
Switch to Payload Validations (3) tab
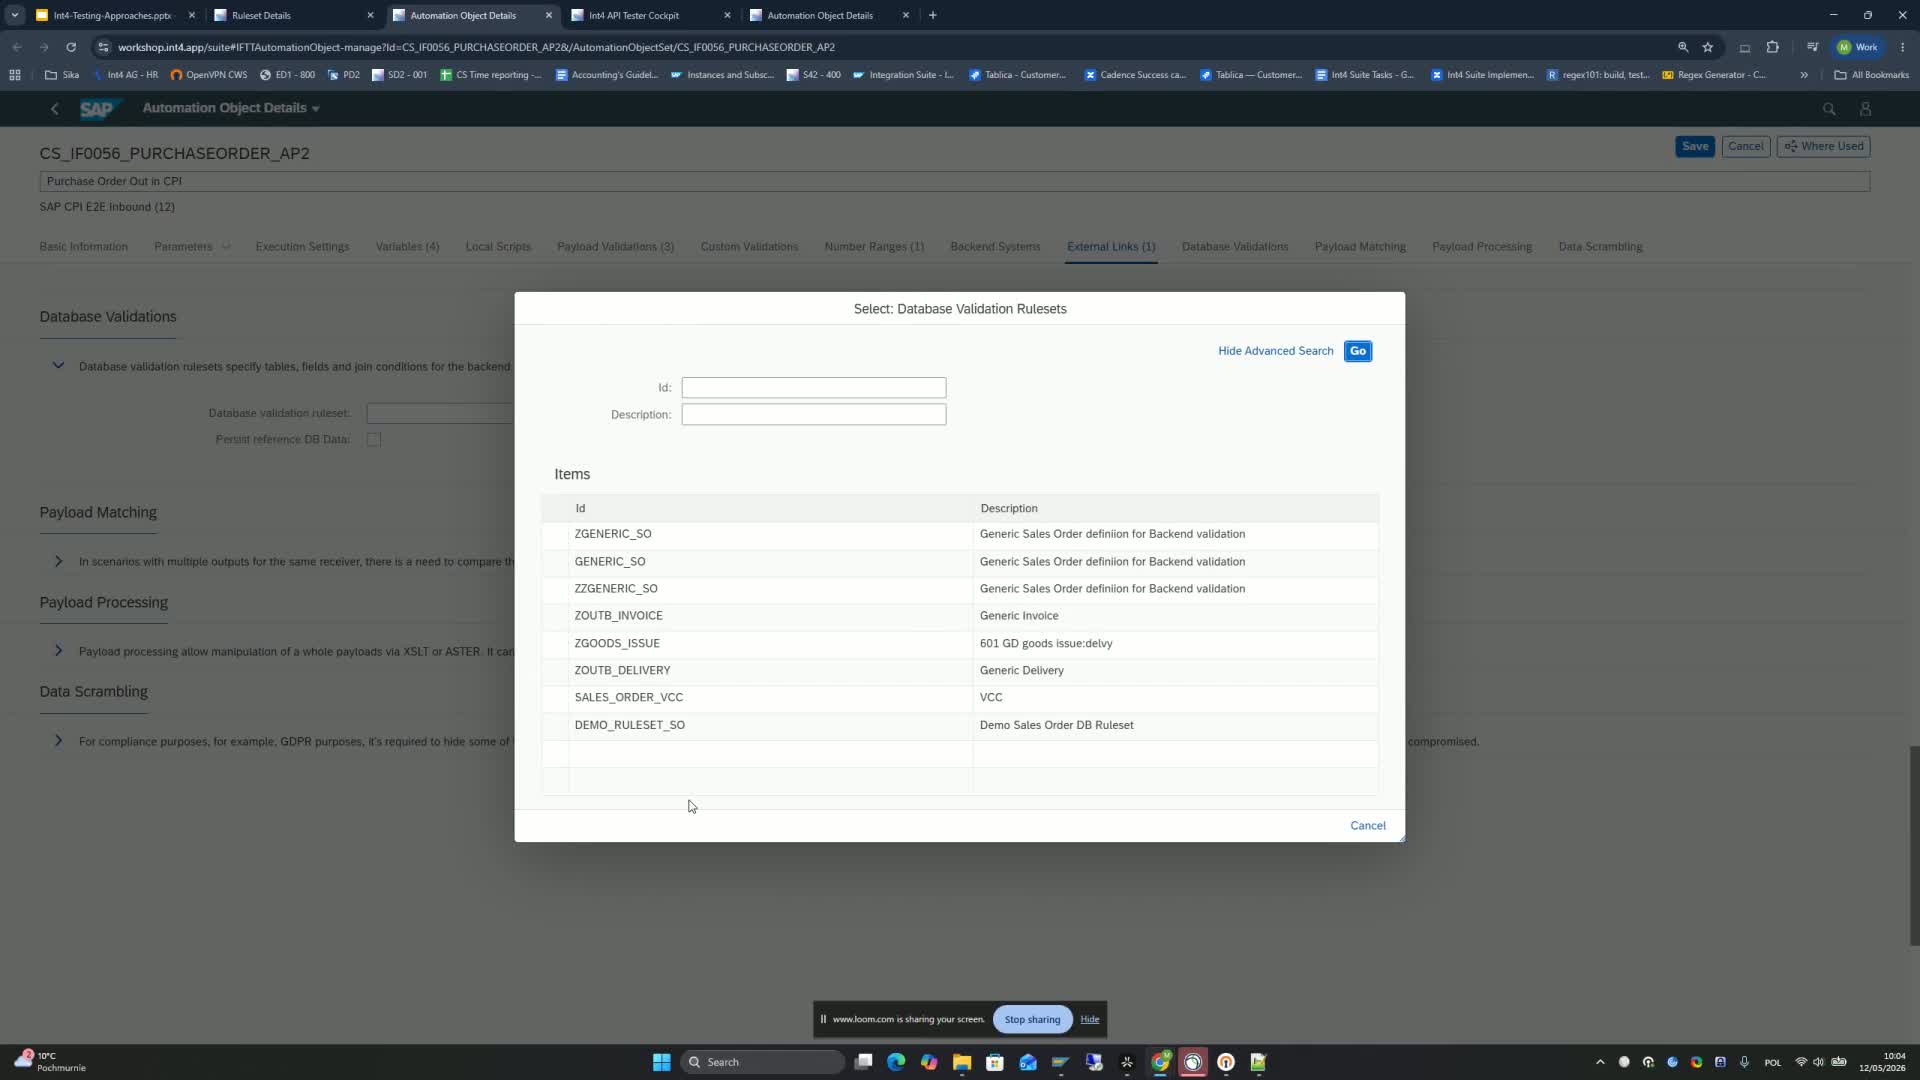[x=615, y=247]
